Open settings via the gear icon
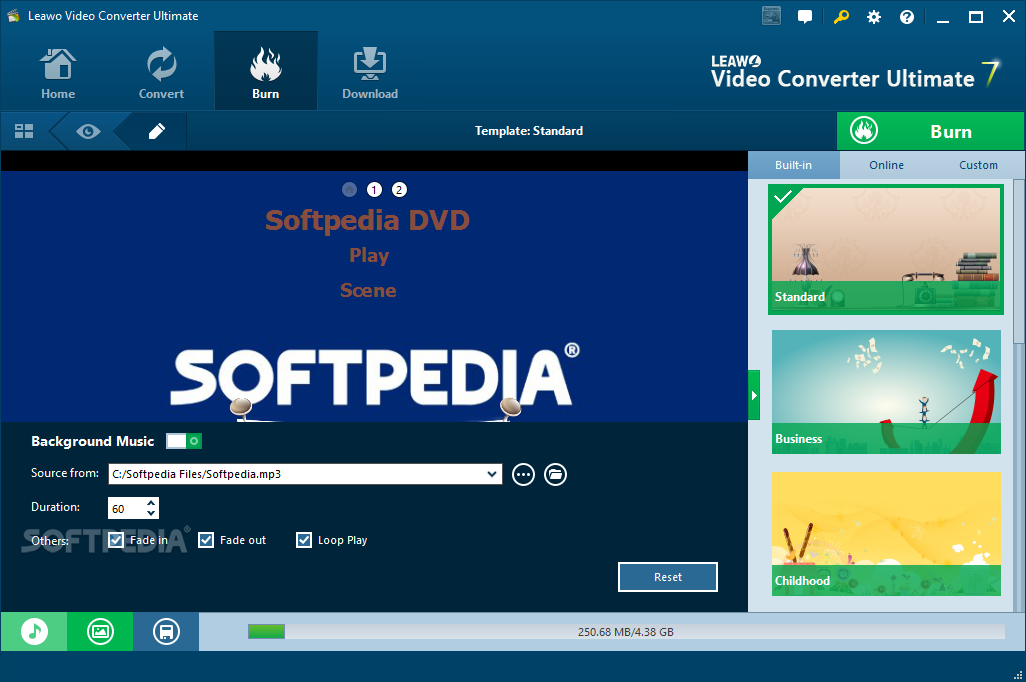The width and height of the screenshot is (1026, 682). click(x=874, y=17)
